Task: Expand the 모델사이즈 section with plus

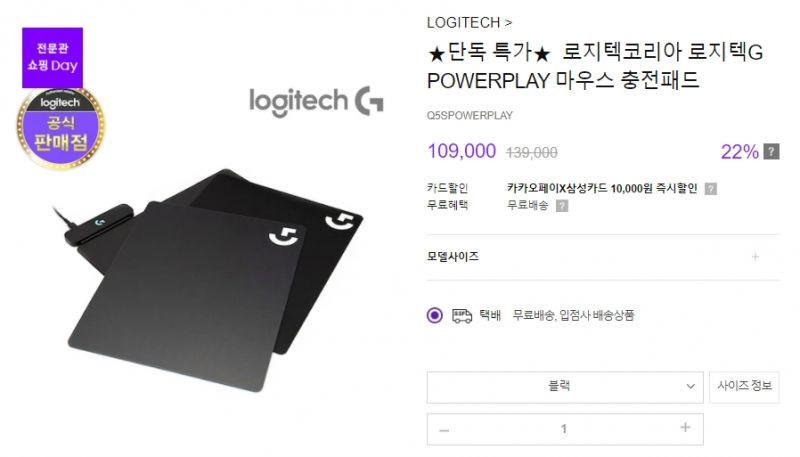Action: coord(755,257)
